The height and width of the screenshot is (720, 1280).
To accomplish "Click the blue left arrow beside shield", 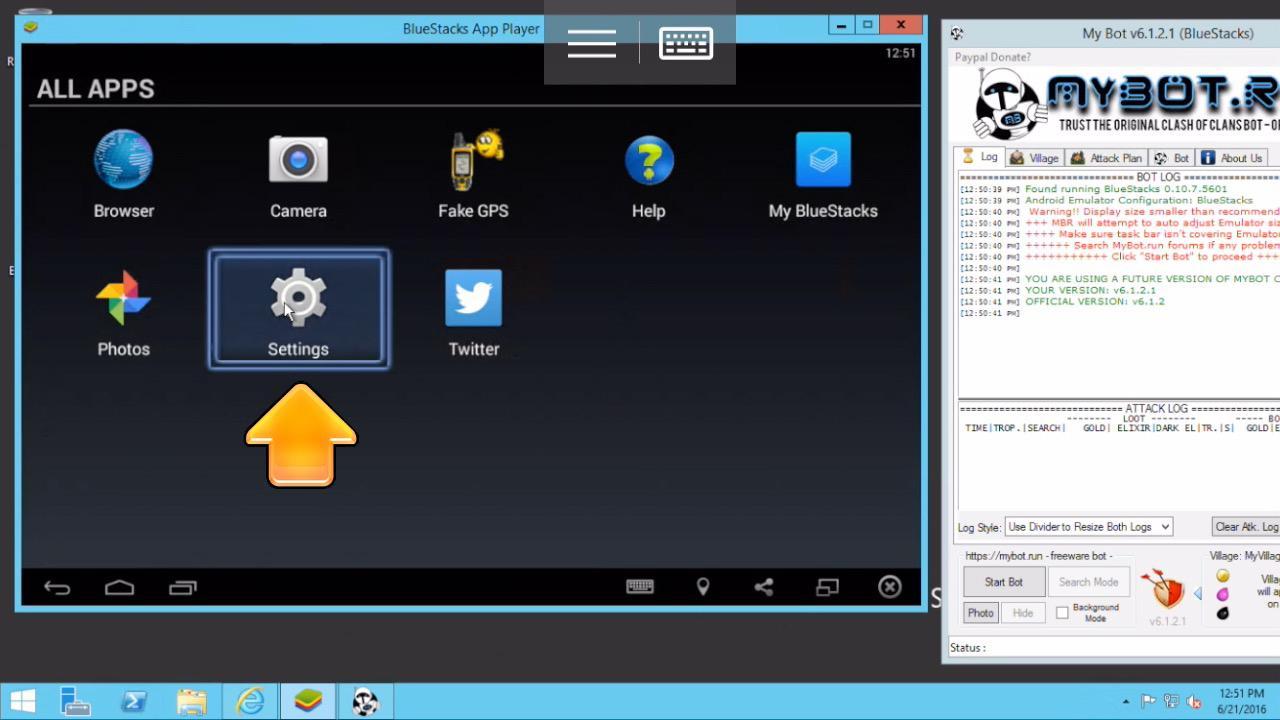I will (x=1197, y=594).
